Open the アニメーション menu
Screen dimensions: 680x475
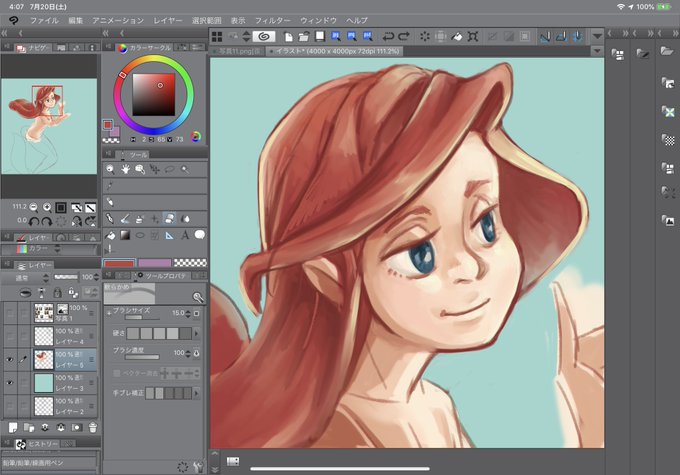pos(118,20)
